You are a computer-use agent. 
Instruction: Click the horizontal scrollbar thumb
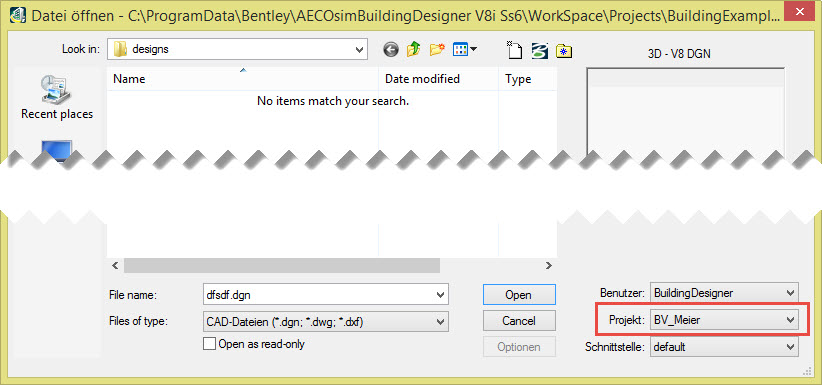pos(282,265)
